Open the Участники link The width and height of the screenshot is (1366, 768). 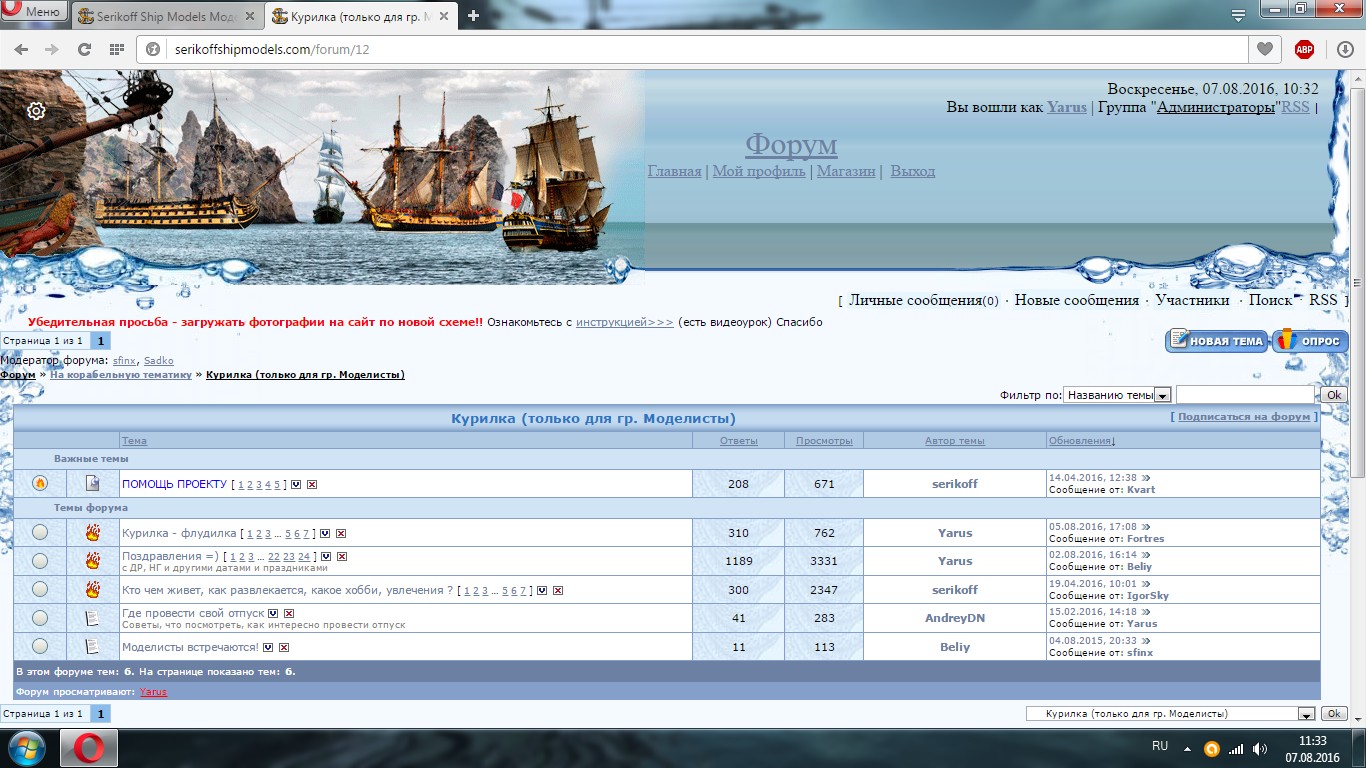pyautogui.click(x=1193, y=300)
